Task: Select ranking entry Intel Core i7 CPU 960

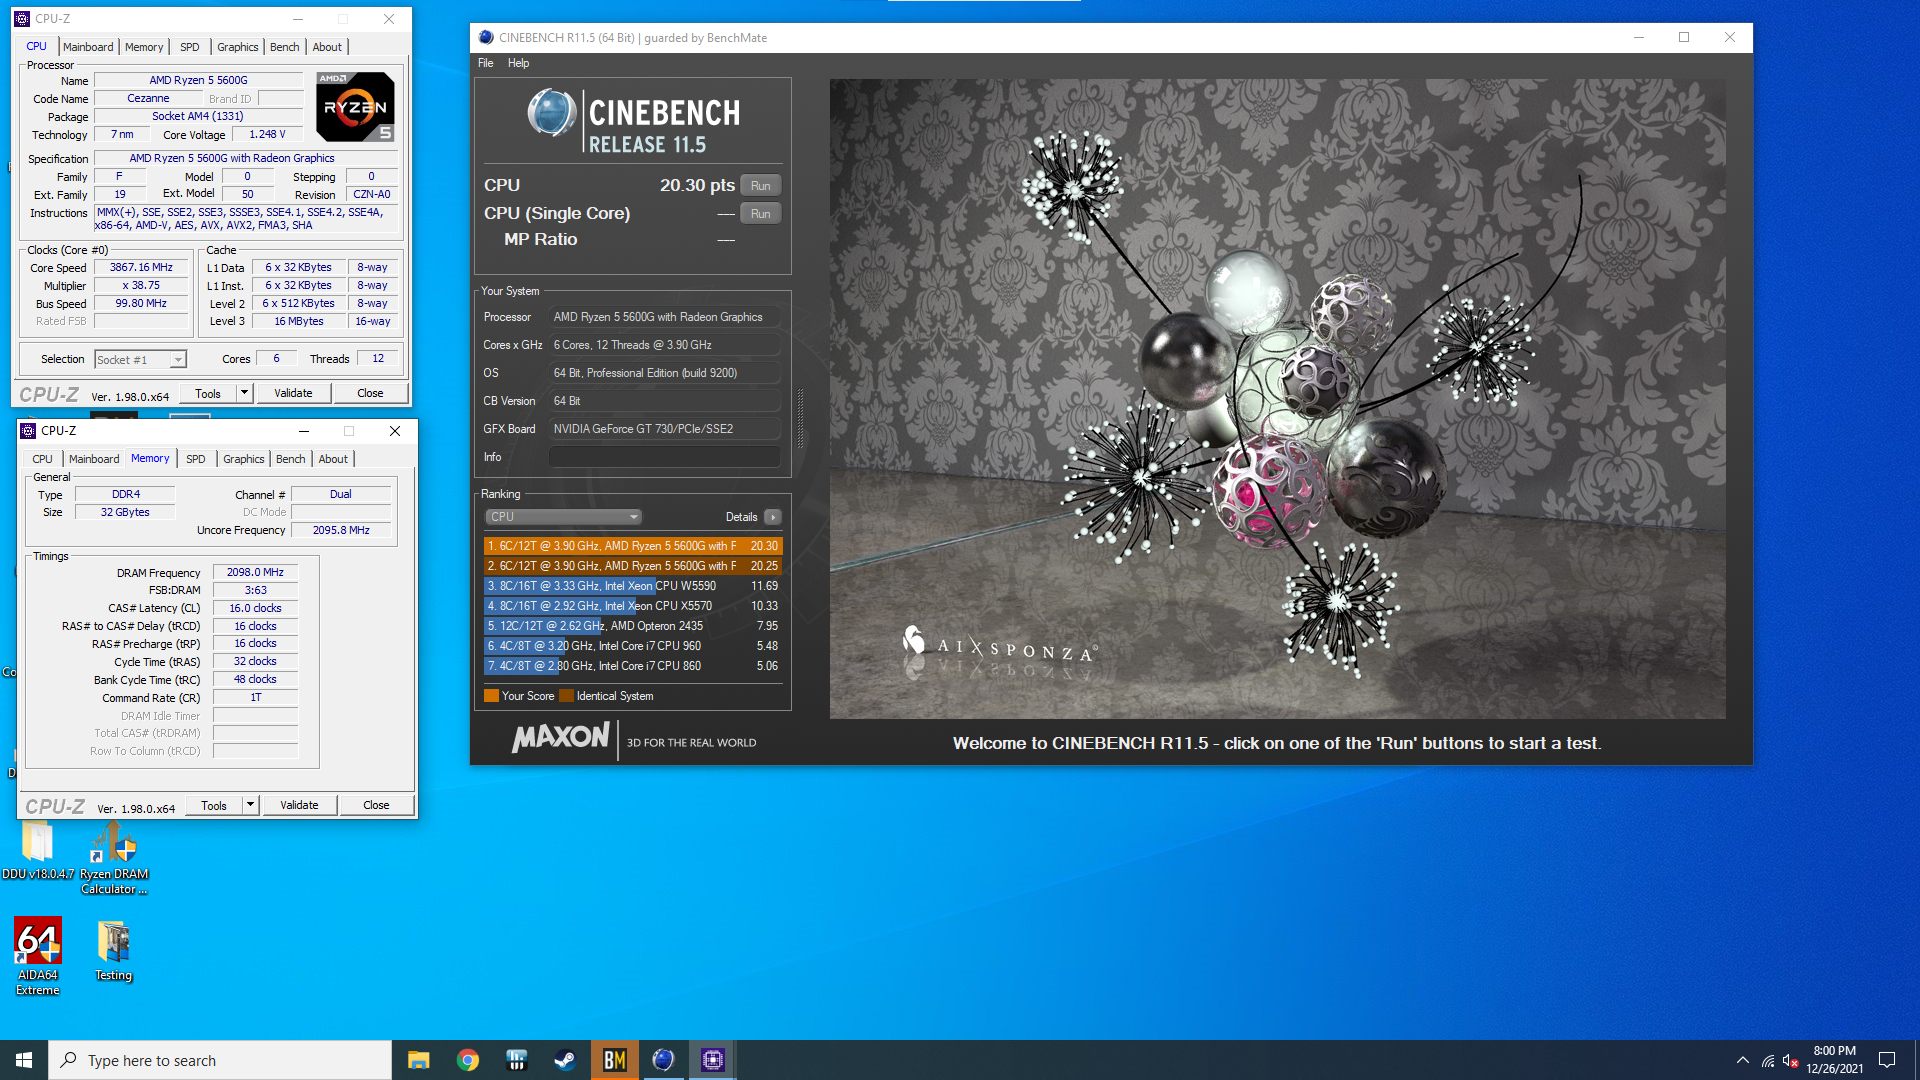Action: point(632,646)
